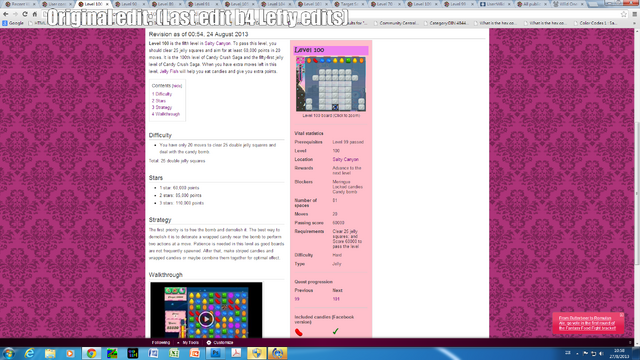Screen dimensions: 640x360
Task: Go back with the browser Back arrow
Action: click(6, 14)
